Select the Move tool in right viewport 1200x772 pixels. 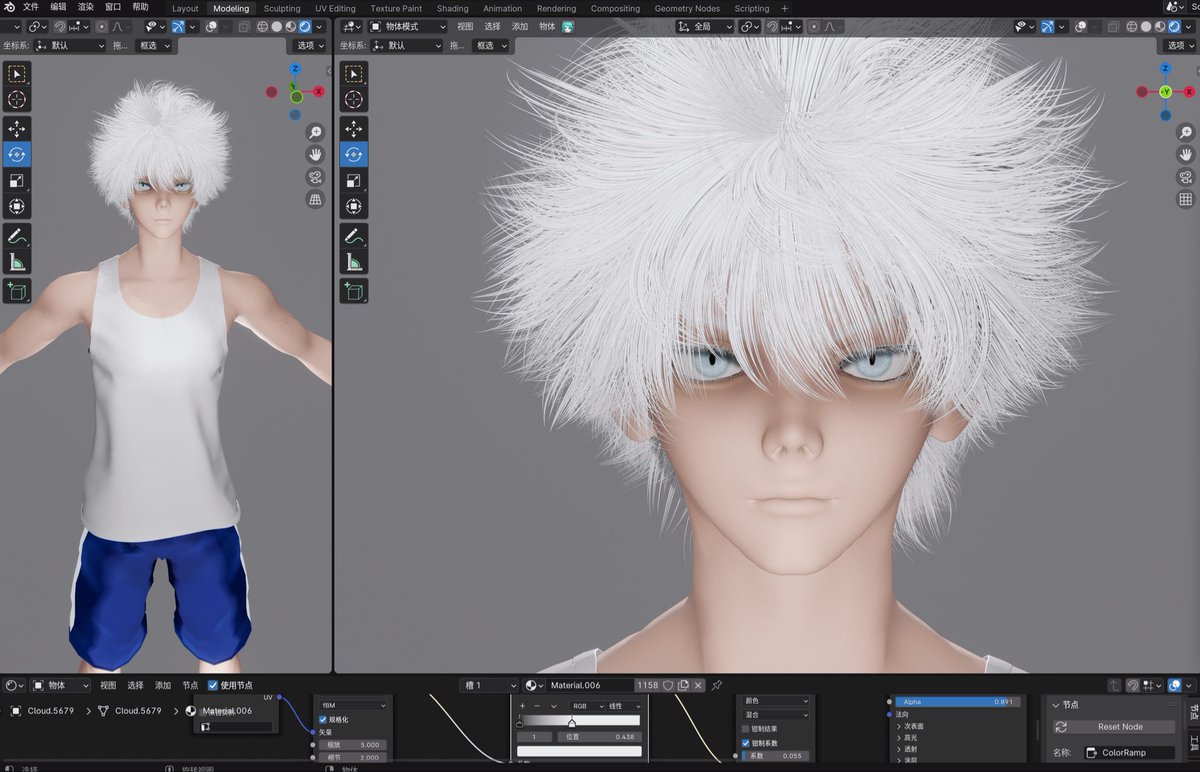click(x=353, y=129)
